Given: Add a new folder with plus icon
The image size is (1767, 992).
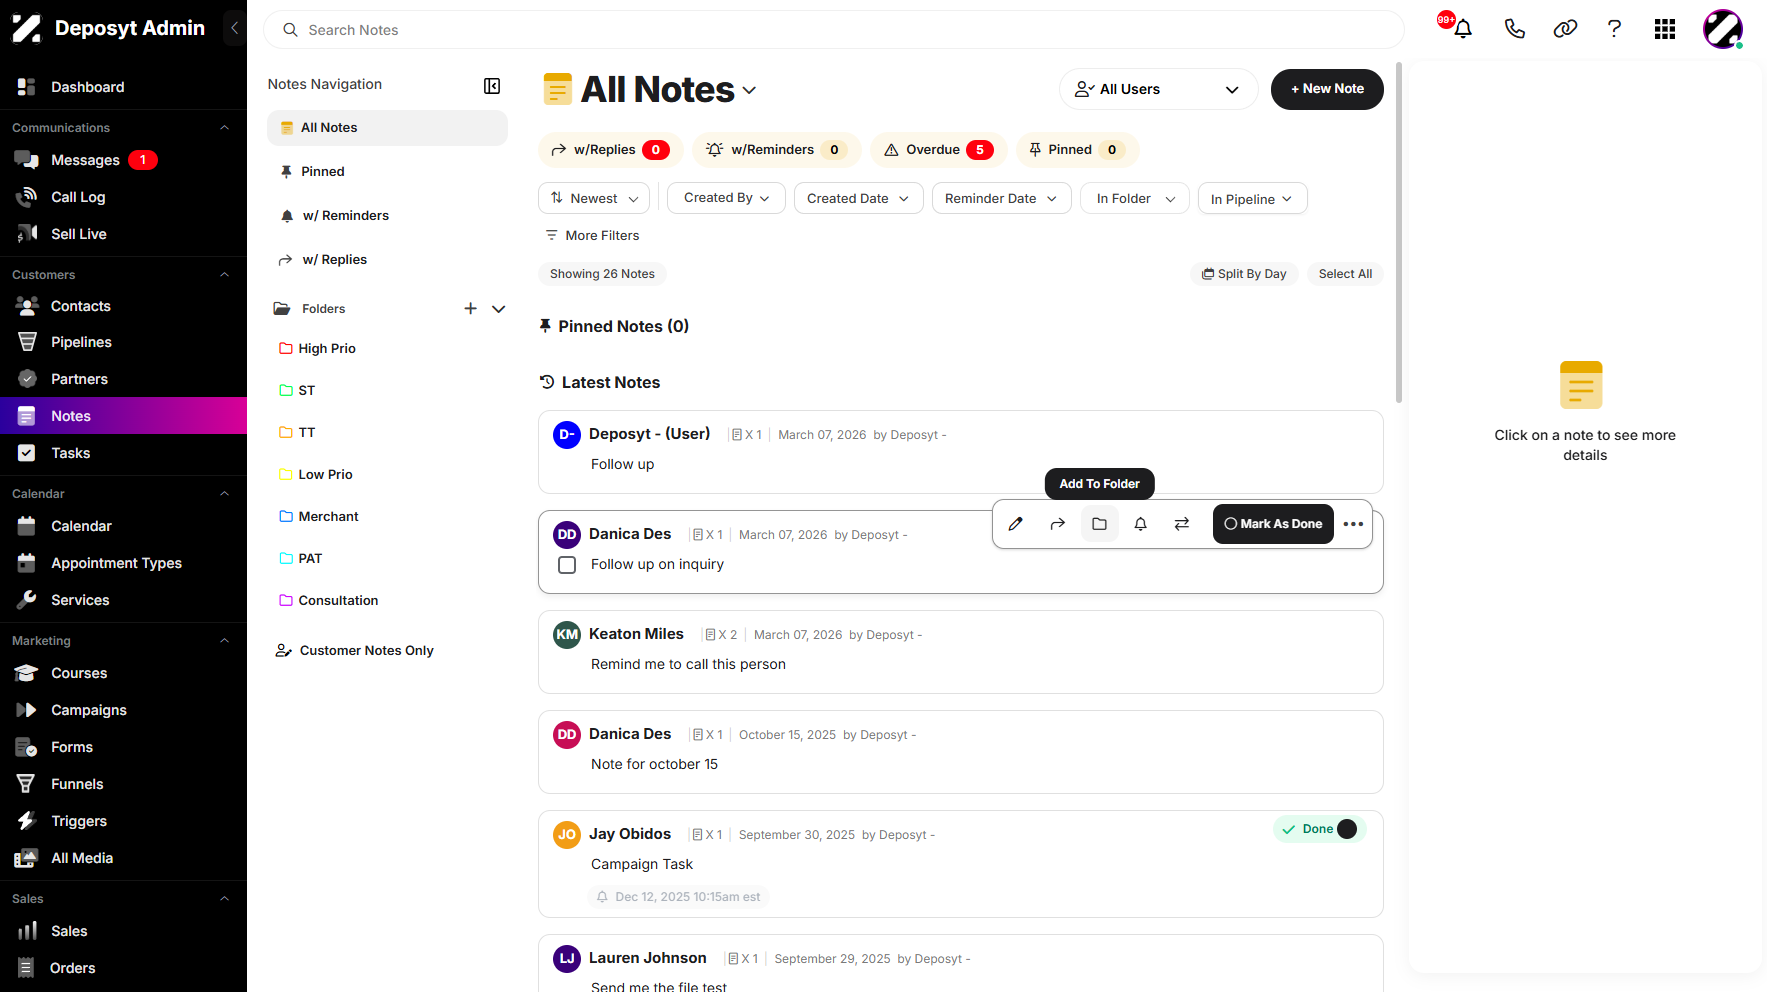Looking at the screenshot, I should click(x=470, y=309).
